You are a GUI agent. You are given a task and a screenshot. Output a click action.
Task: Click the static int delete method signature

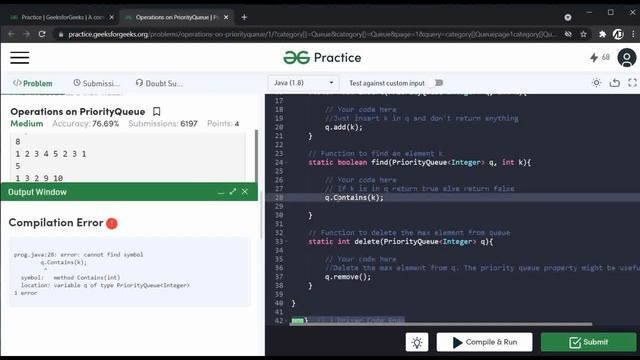[400, 242]
